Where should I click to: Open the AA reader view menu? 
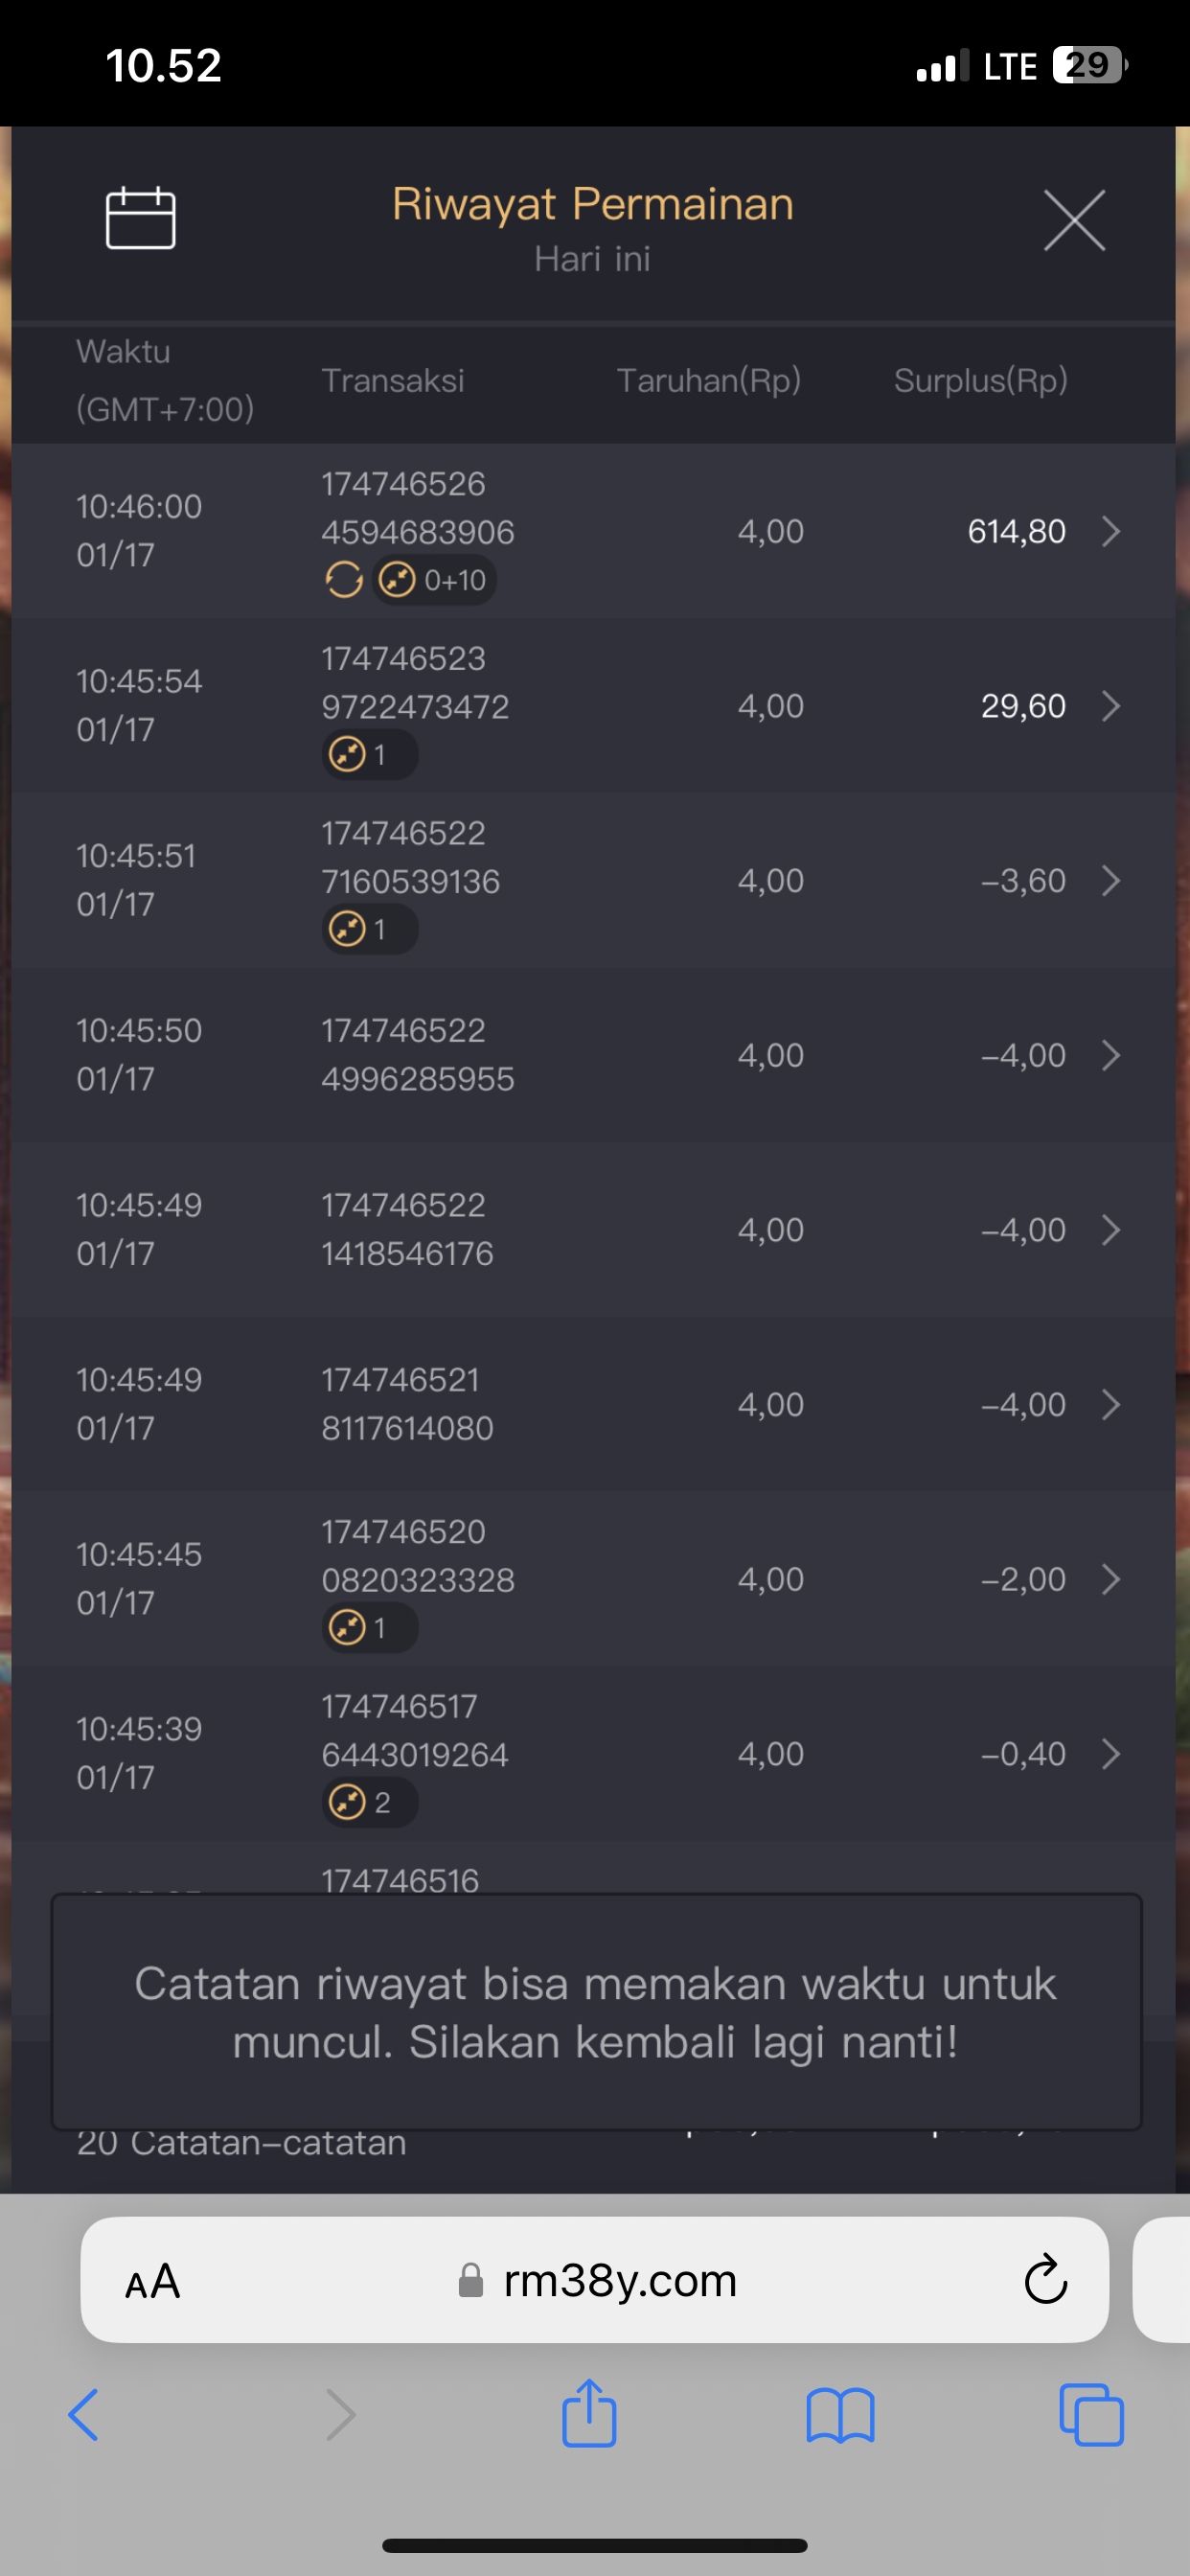tap(153, 2282)
